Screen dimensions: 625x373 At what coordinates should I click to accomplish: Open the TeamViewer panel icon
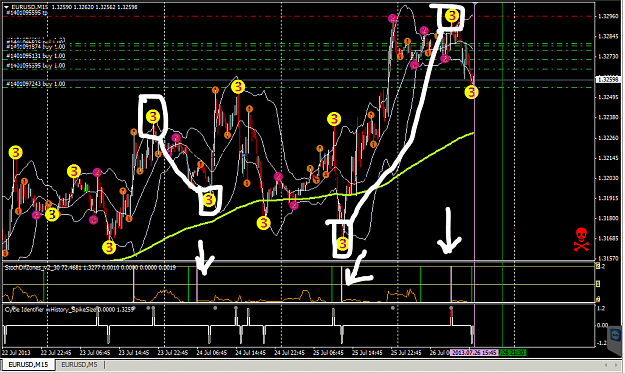click(615, 335)
